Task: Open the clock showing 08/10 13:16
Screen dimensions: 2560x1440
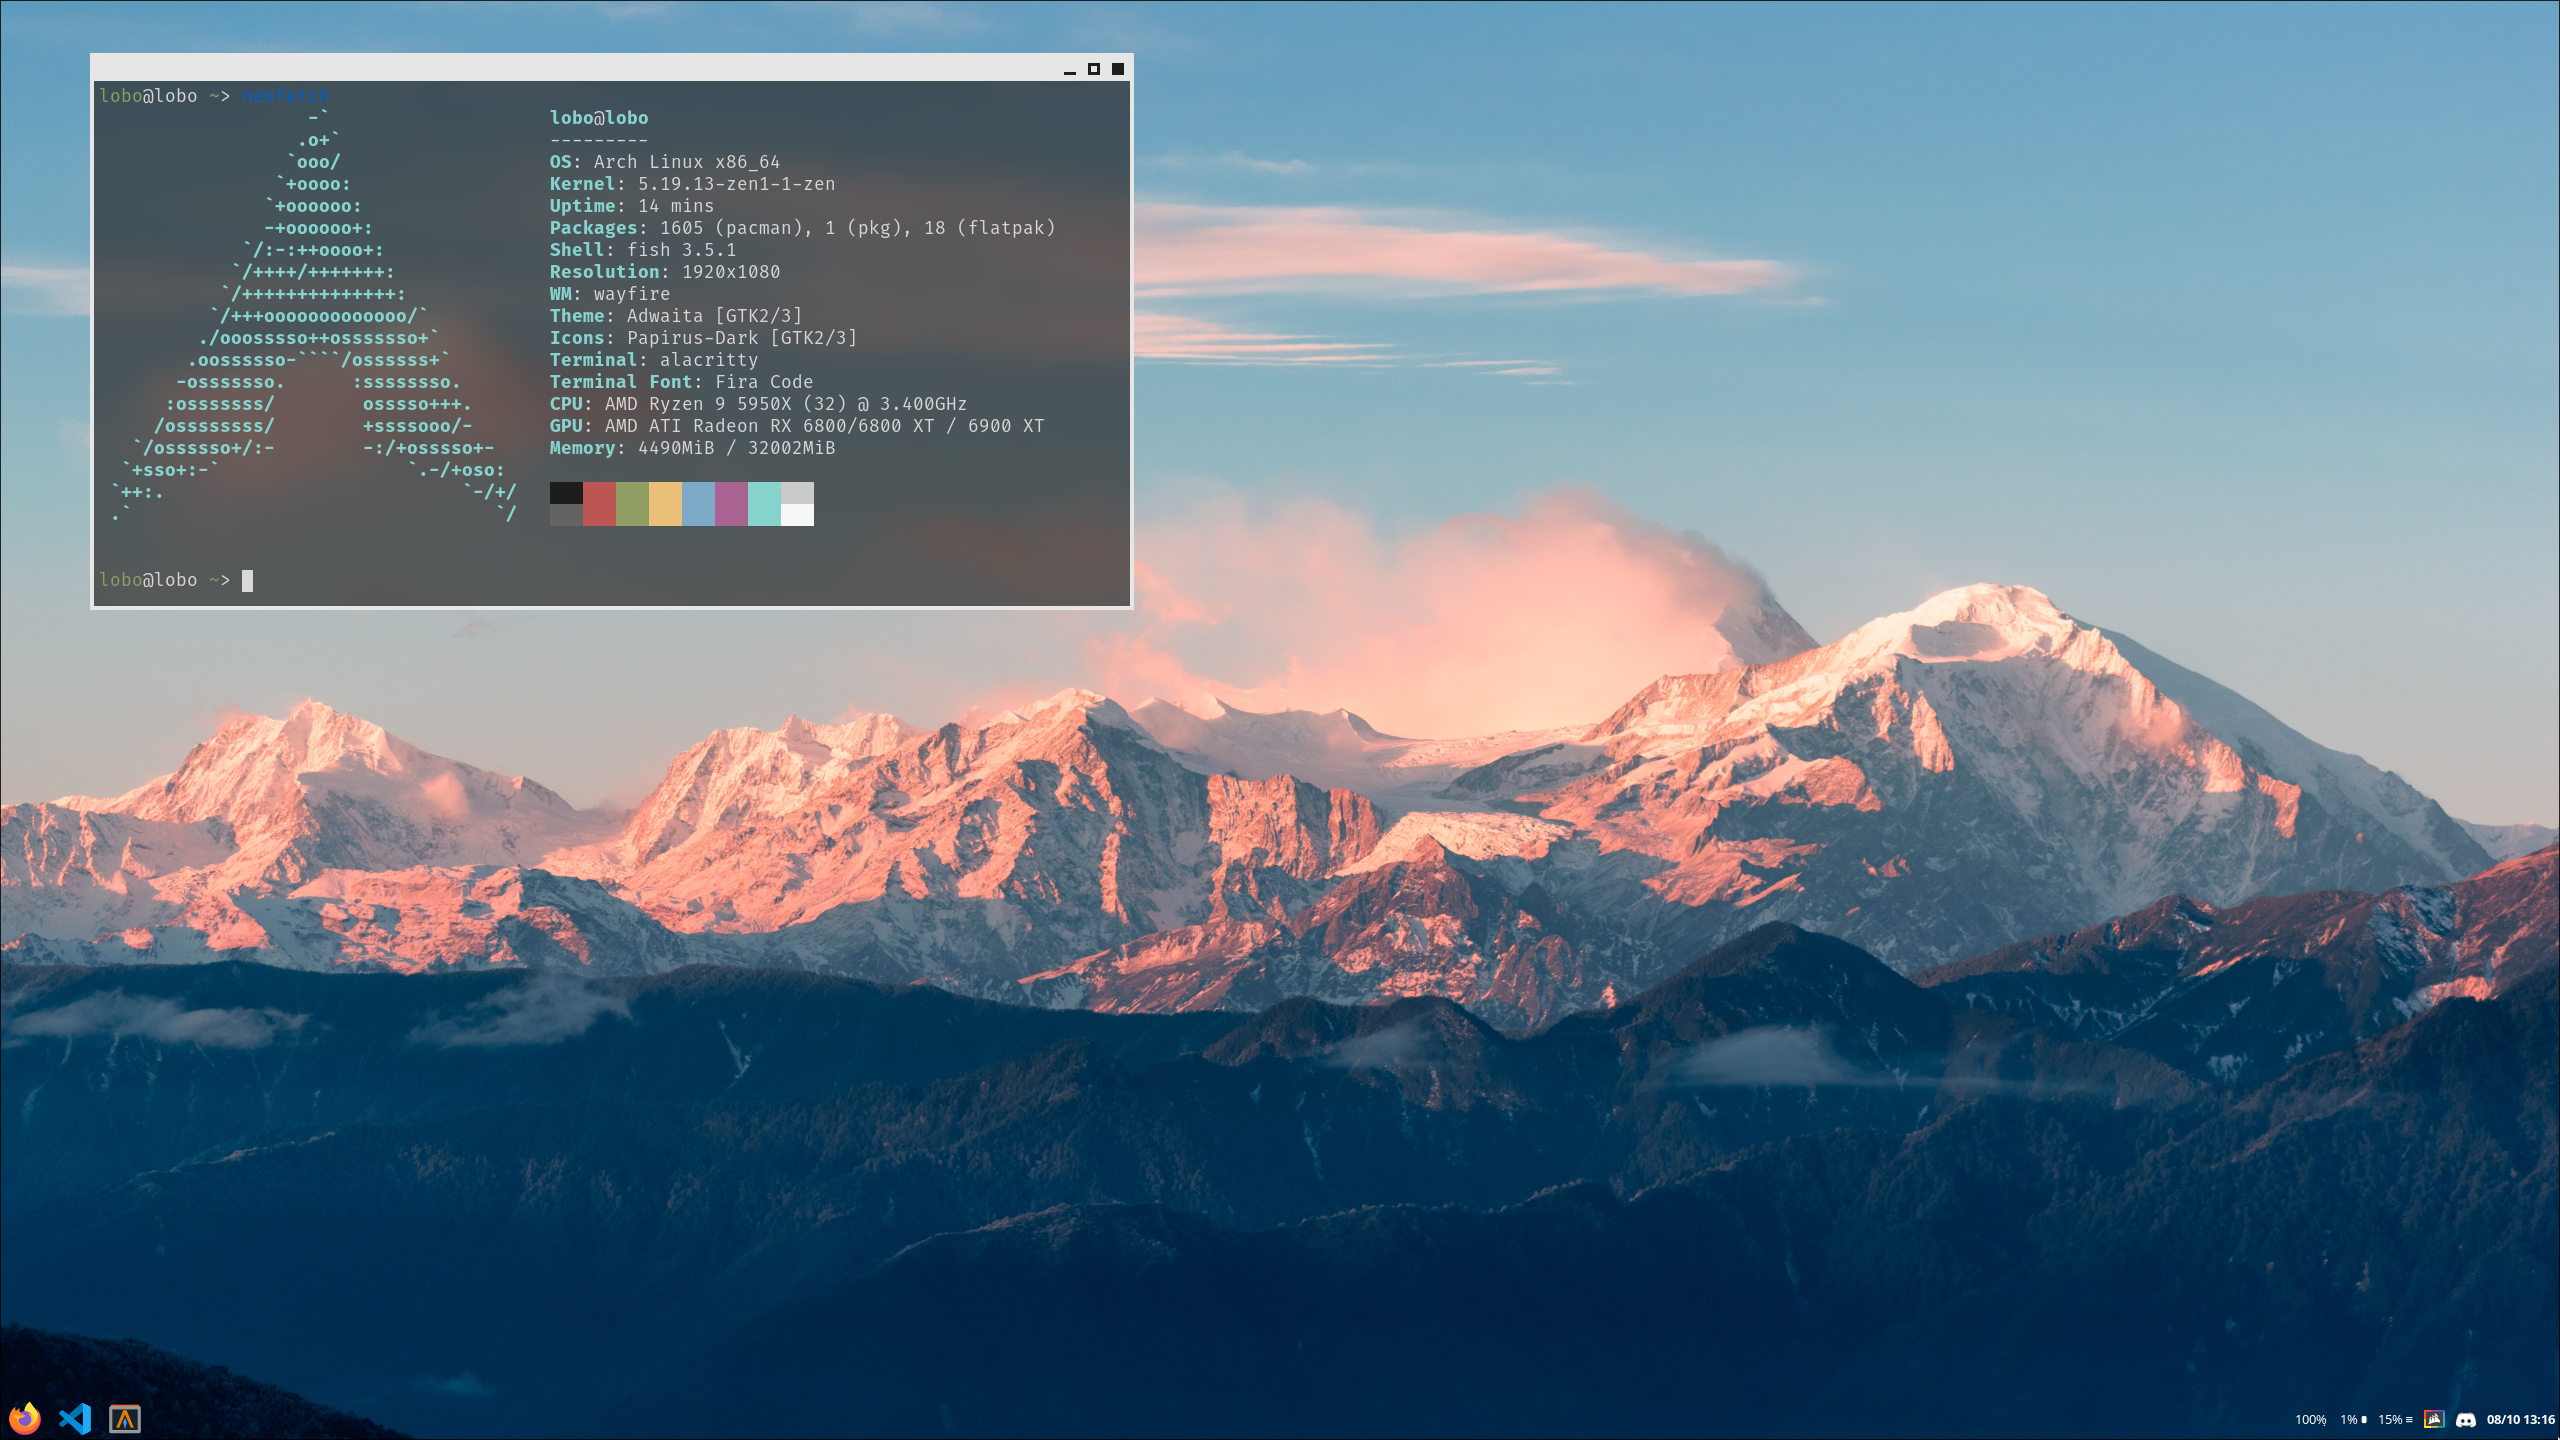Action: [2520, 1420]
